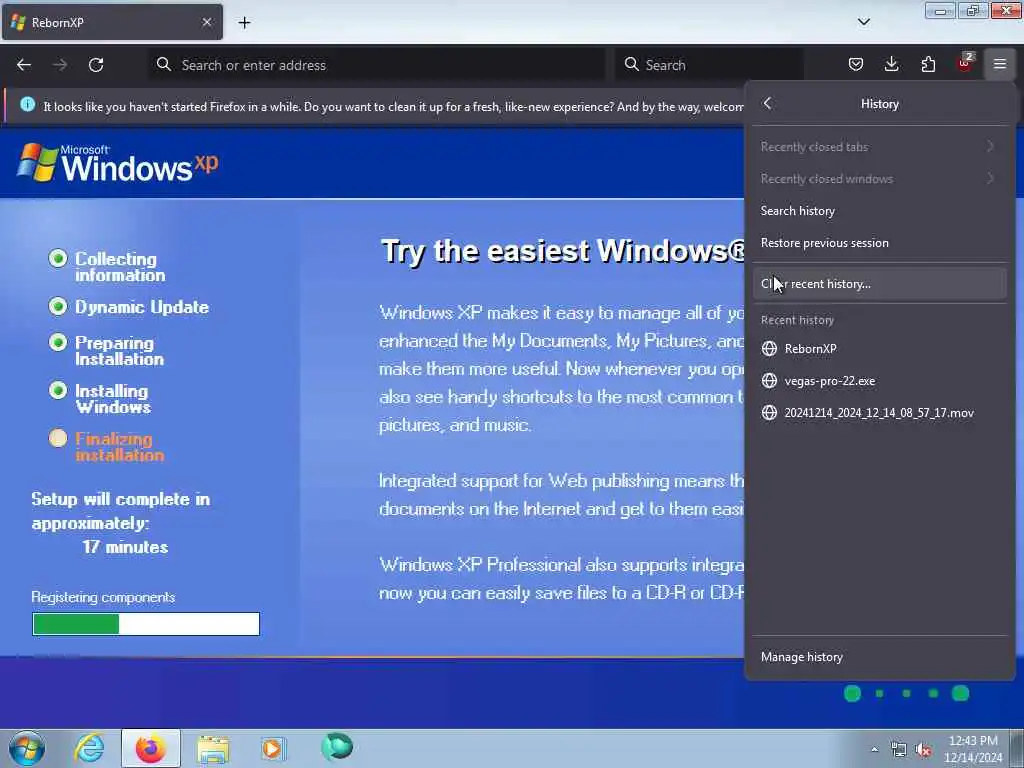Open the media player taskbar icon
Image resolution: width=1024 pixels, height=768 pixels.
[x=273, y=748]
